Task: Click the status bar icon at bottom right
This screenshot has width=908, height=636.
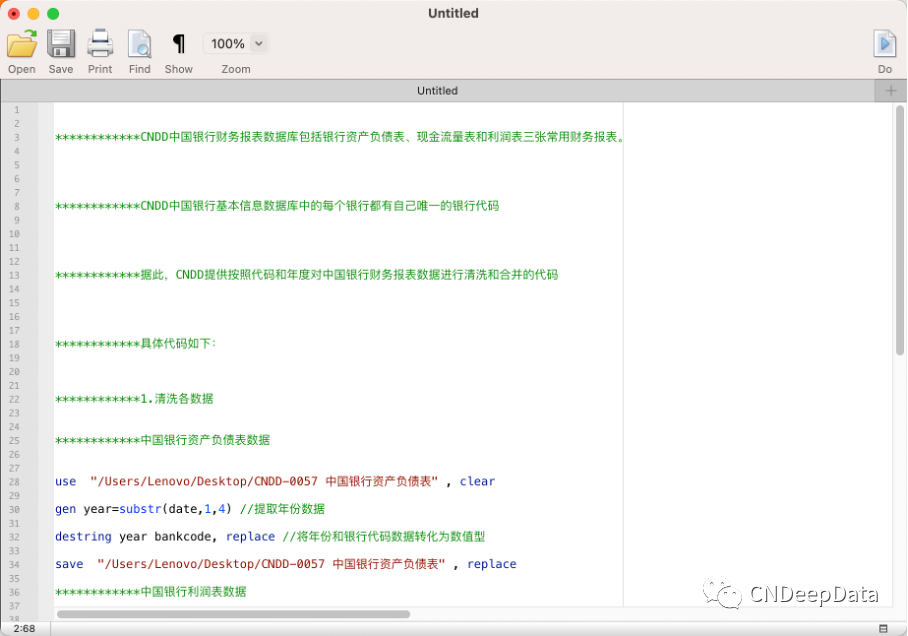Action: (x=883, y=628)
